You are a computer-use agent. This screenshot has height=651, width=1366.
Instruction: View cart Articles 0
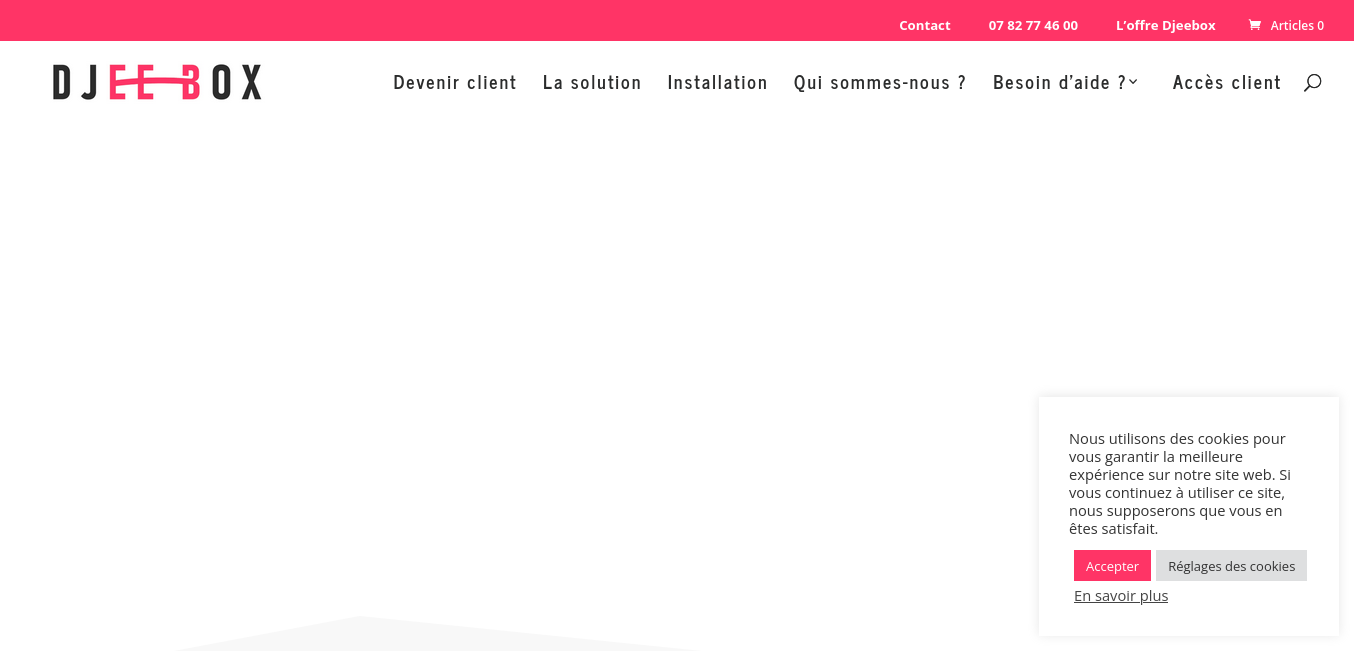tap(1286, 25)
